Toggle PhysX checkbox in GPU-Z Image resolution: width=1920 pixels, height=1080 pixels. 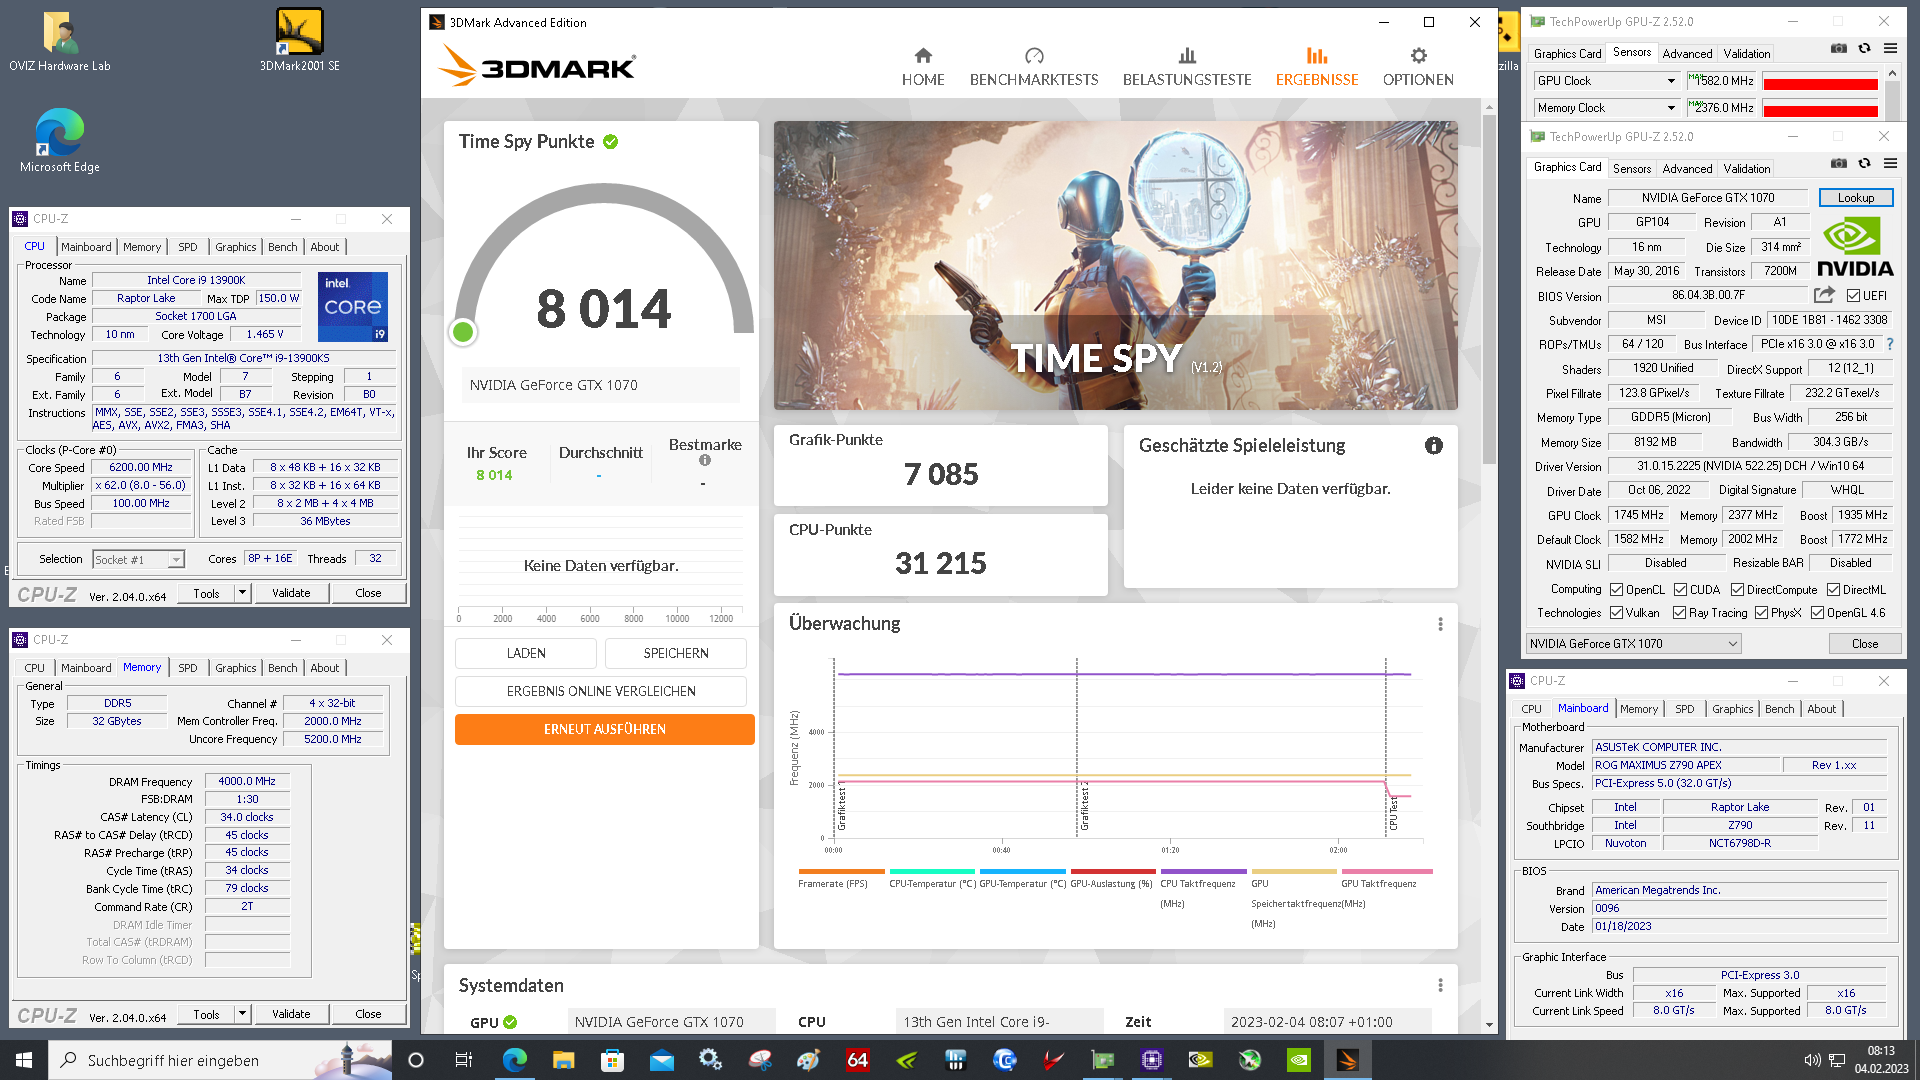(x=1761, y=613)
